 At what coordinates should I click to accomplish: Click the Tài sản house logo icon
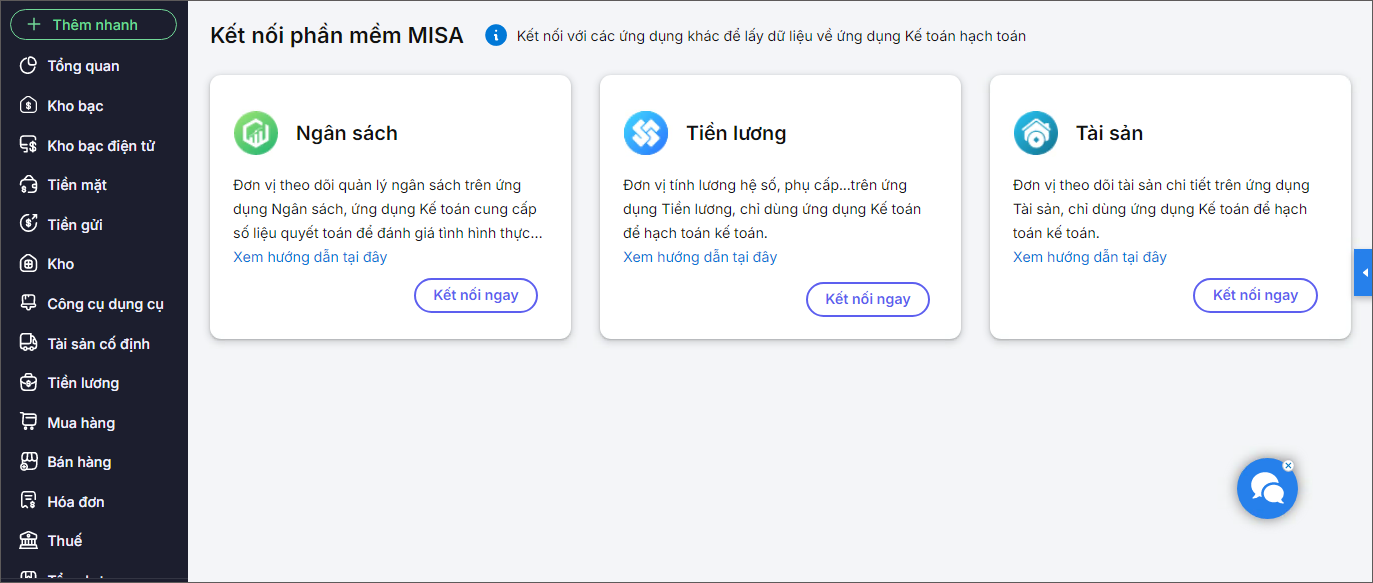(x=1036, y=133)
